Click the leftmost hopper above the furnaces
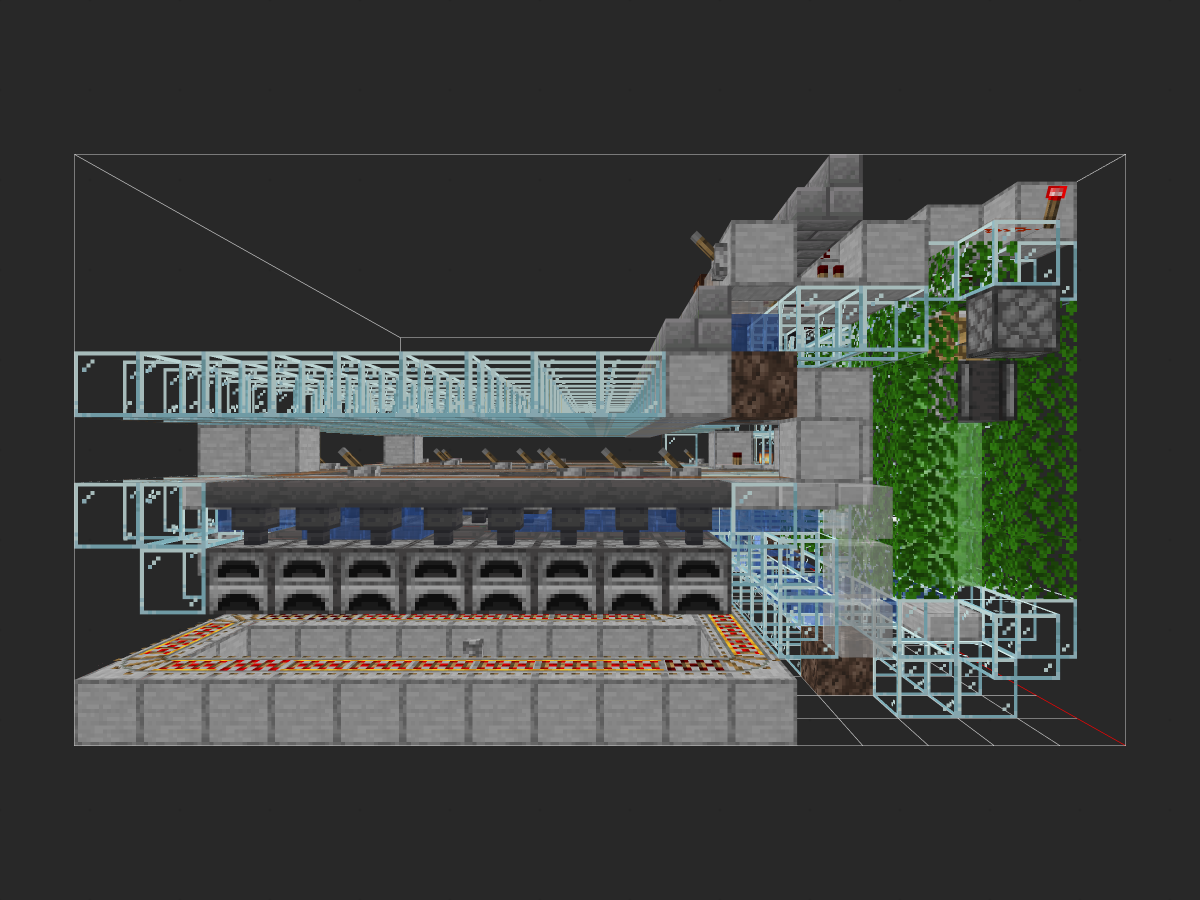The image size is (1200, 900). tap(256, 524)
